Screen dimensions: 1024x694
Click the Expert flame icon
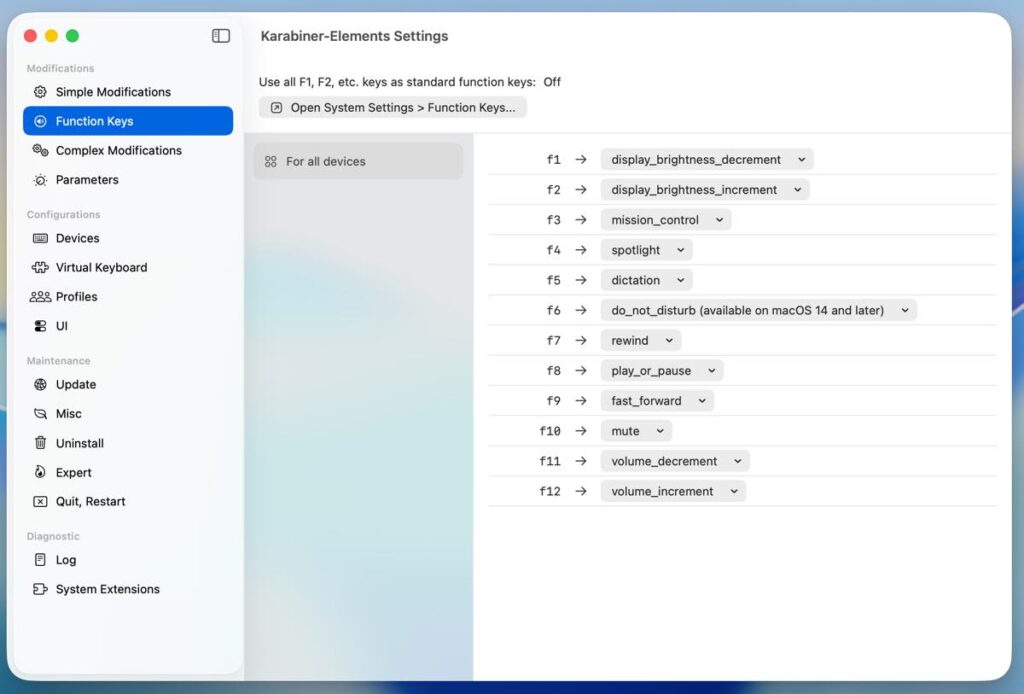tap(40, 472)
